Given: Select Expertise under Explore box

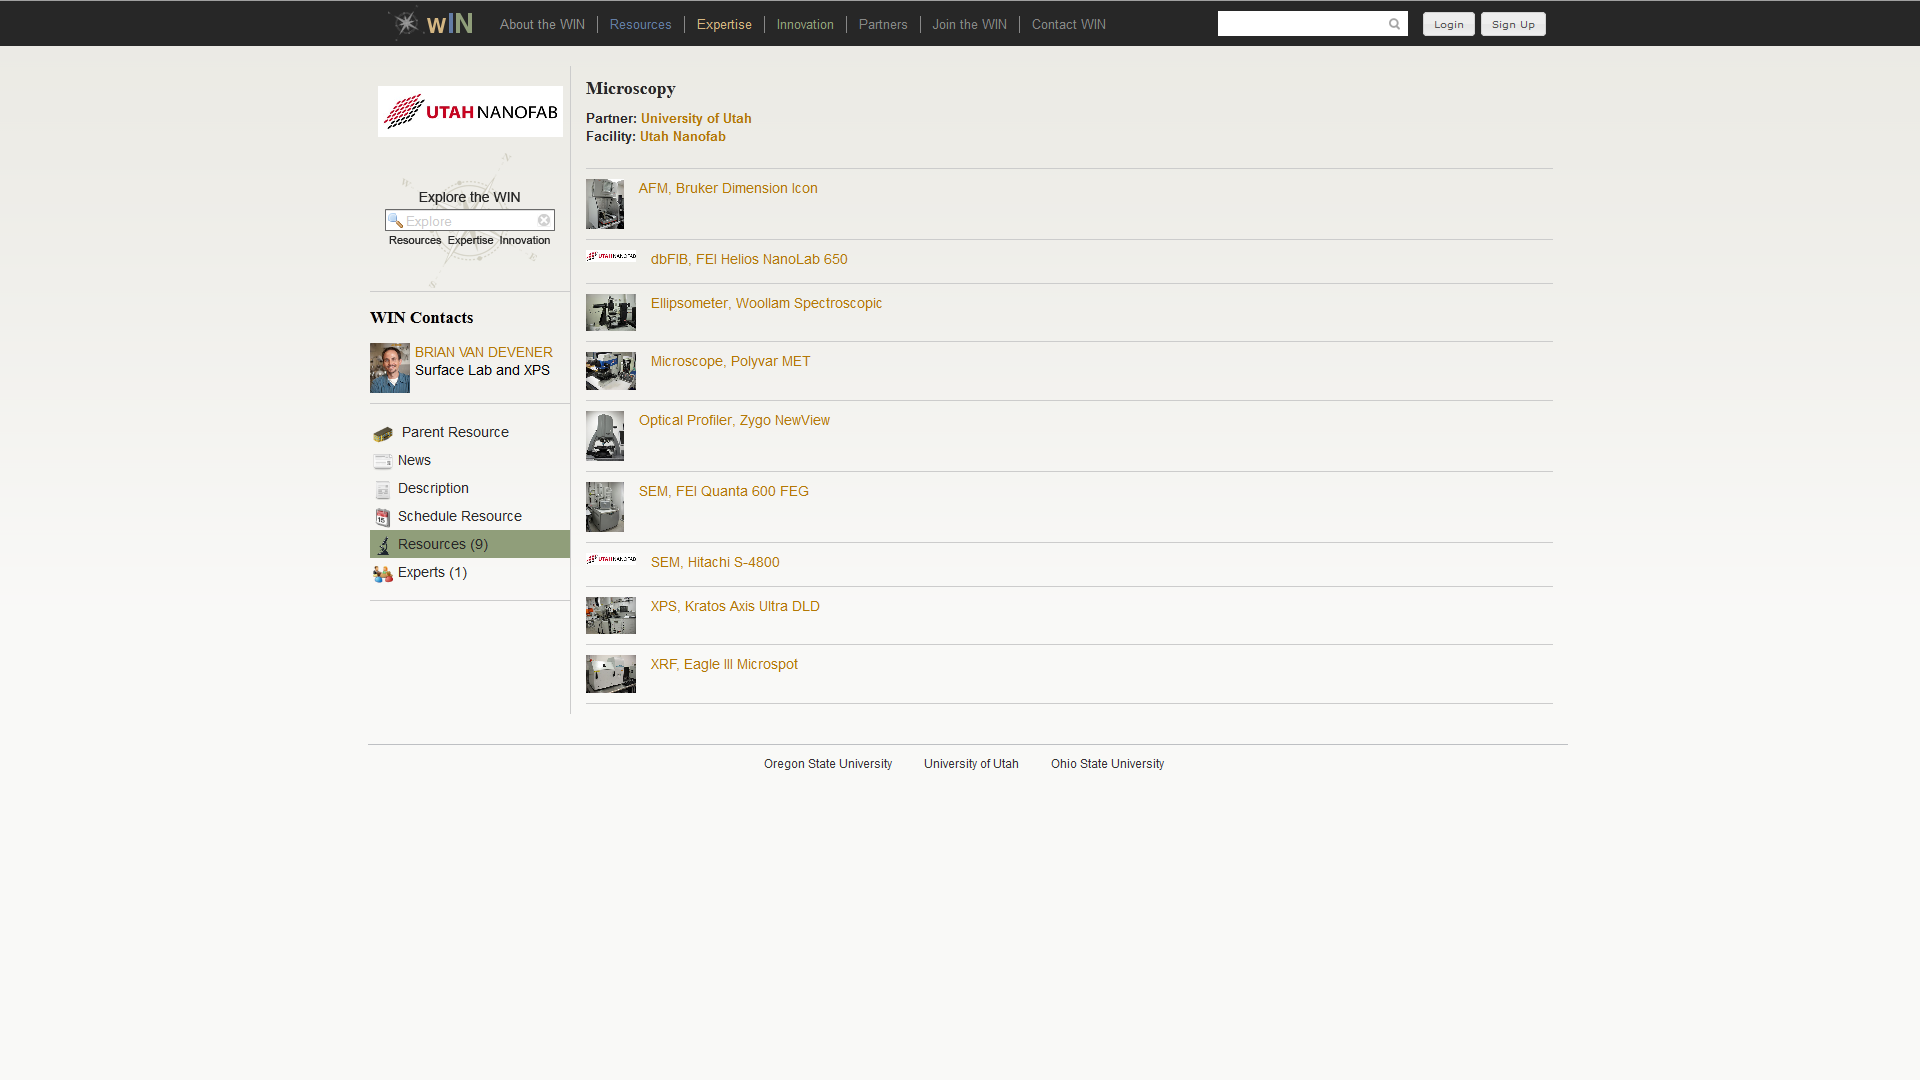Looking at the screenshot, I should coord(470,240).
